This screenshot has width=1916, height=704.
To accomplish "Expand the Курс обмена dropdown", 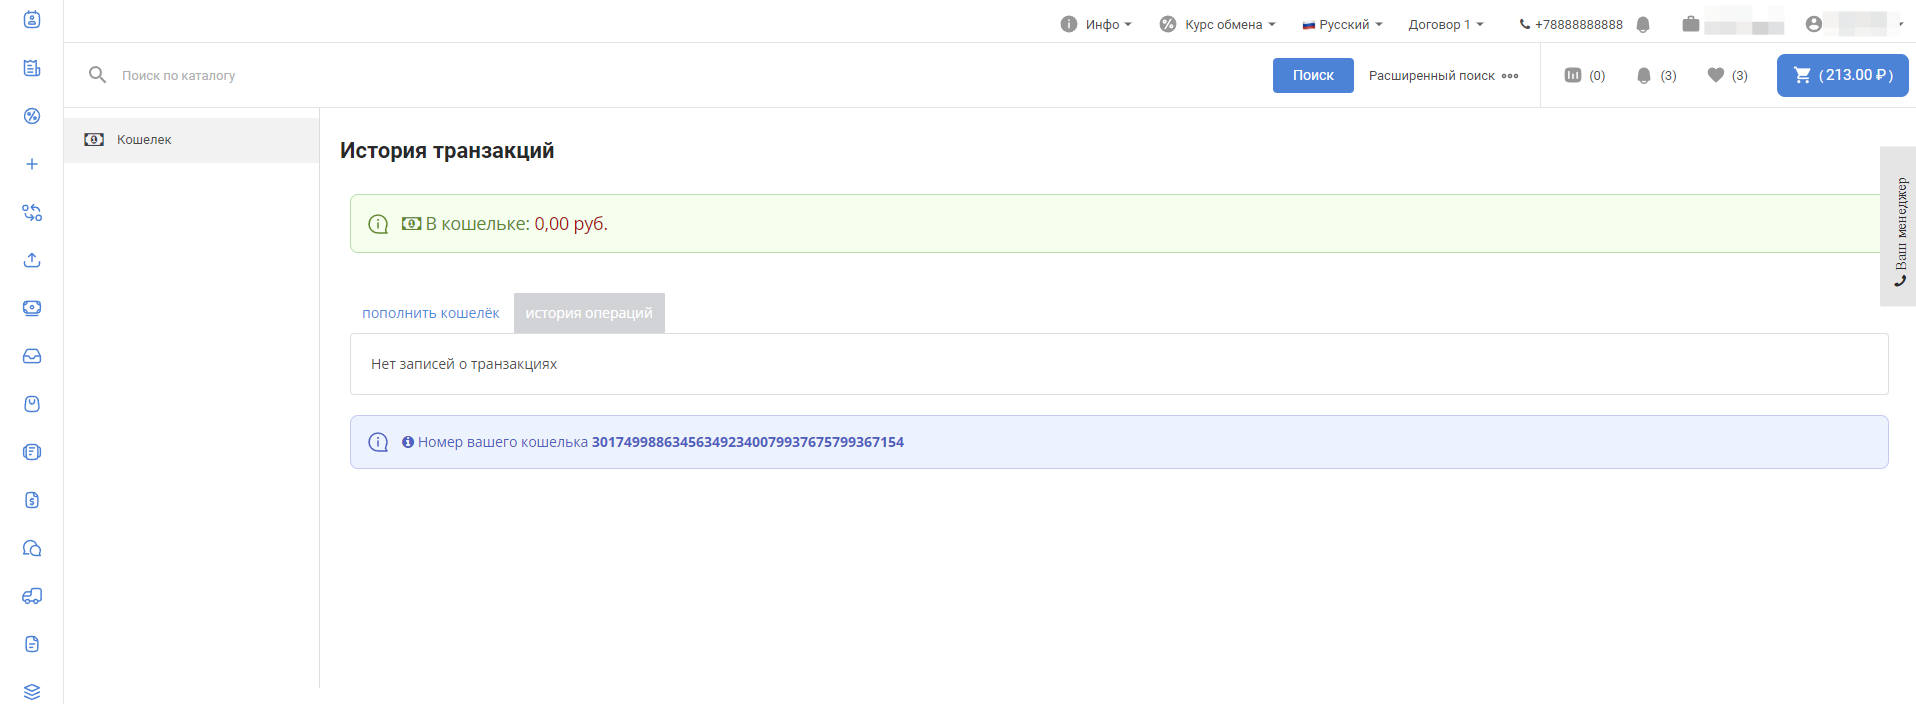I will pyautogui.click(x=1217, y=24).
